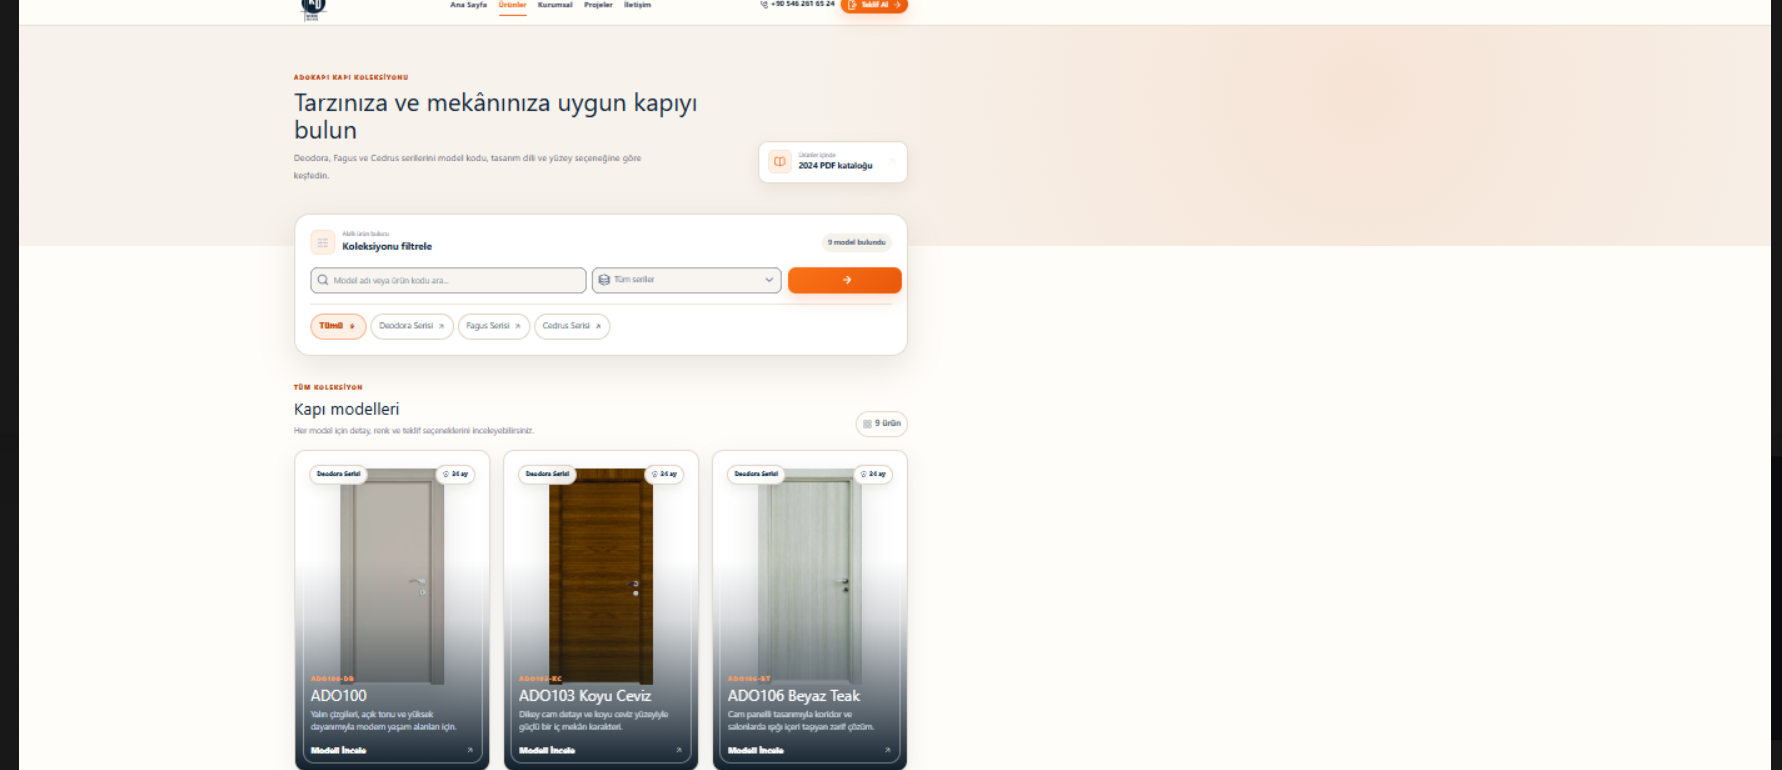Screen dimensions: 1782x770
Task: Click the 24 ay warranty badge on ADO100
Action: tap(455, 474)
